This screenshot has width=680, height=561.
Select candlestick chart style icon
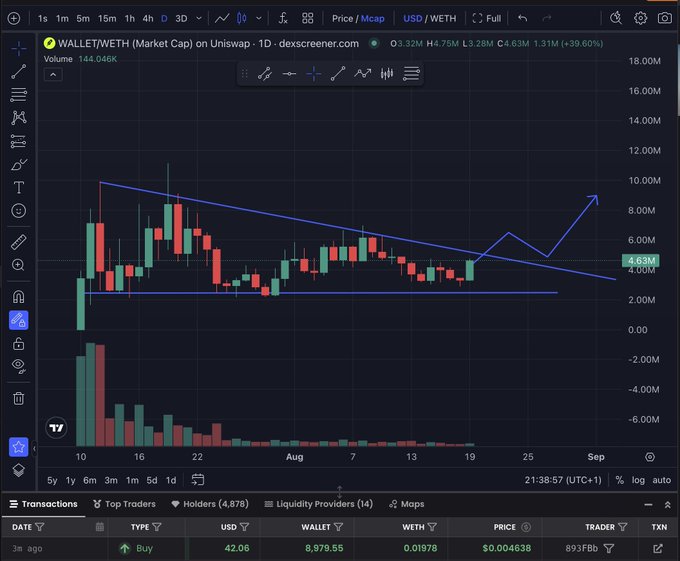tap(242, 18)
